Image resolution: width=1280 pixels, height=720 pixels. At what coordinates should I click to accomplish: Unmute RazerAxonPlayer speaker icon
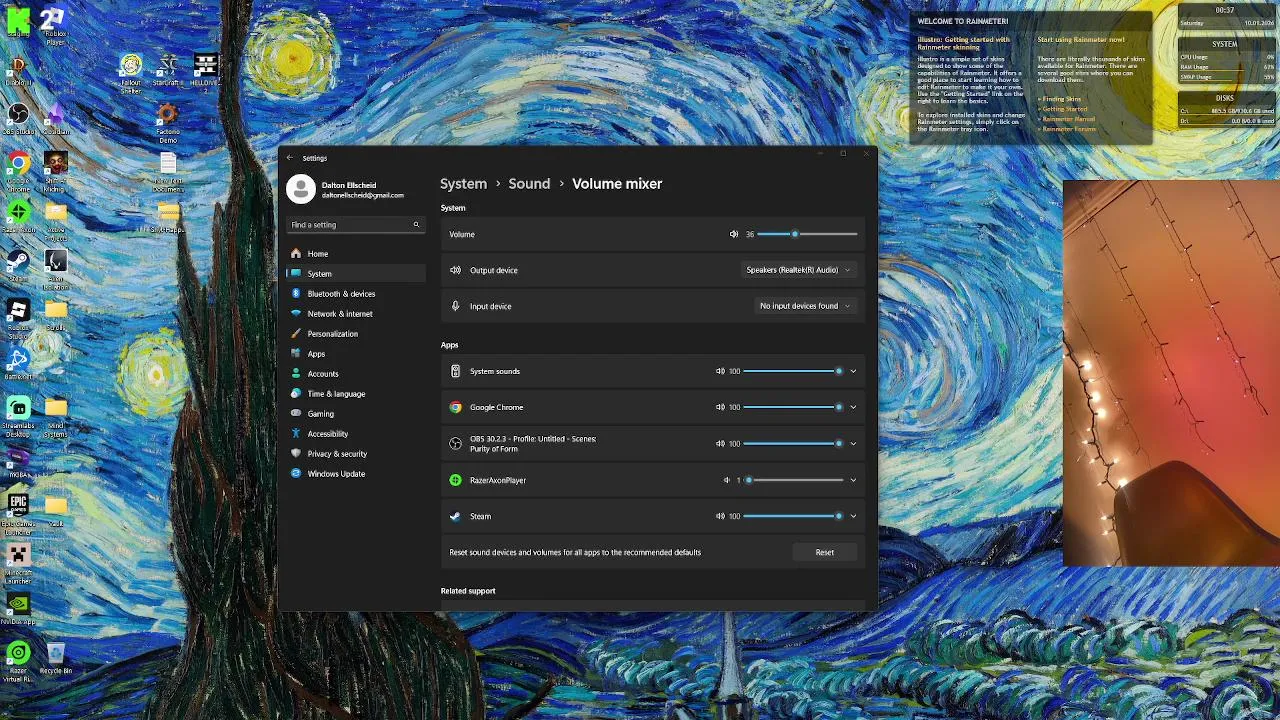click(x=727, y=480)
